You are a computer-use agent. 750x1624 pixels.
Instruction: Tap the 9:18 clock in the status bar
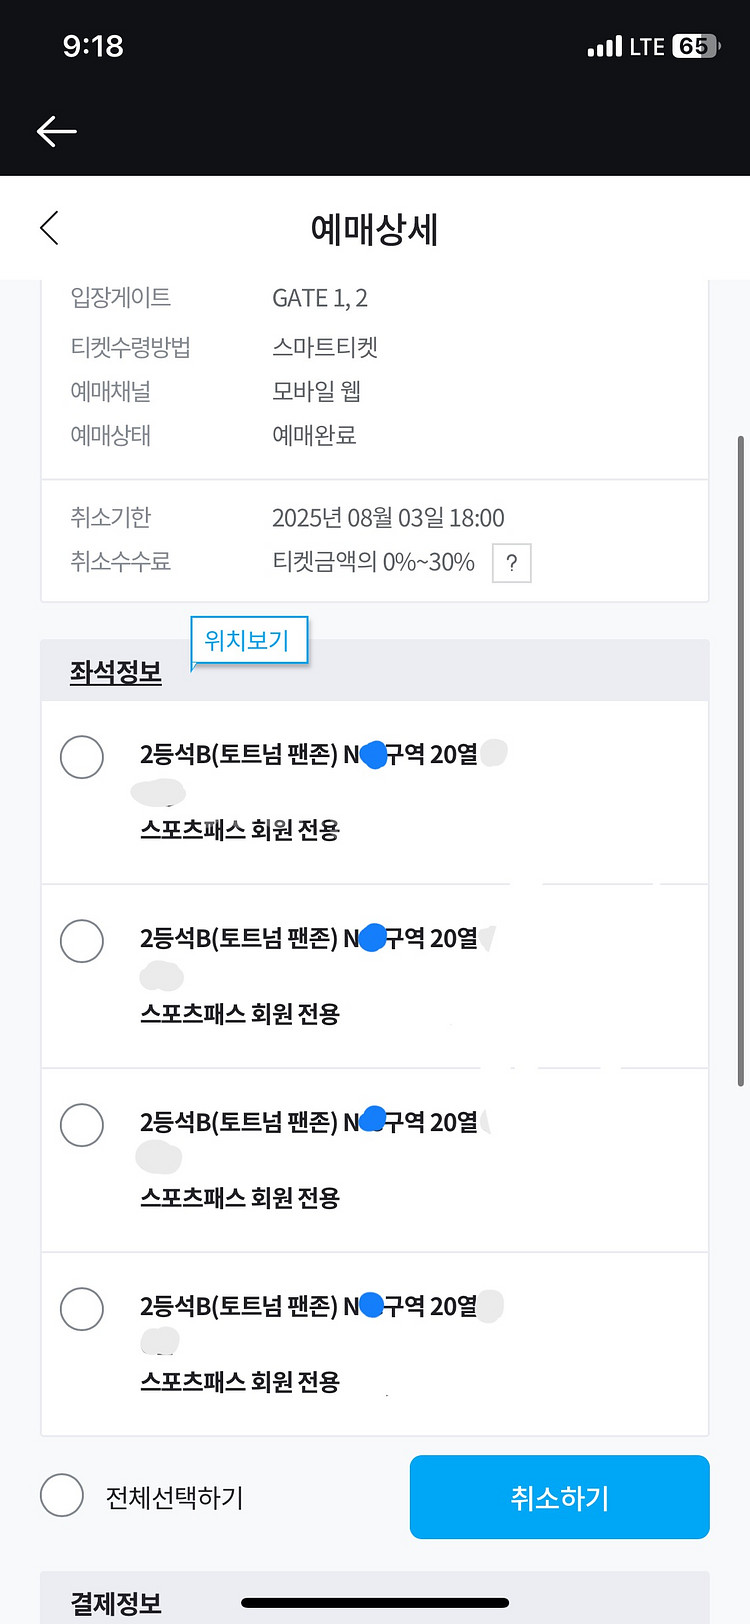[93, 46]
